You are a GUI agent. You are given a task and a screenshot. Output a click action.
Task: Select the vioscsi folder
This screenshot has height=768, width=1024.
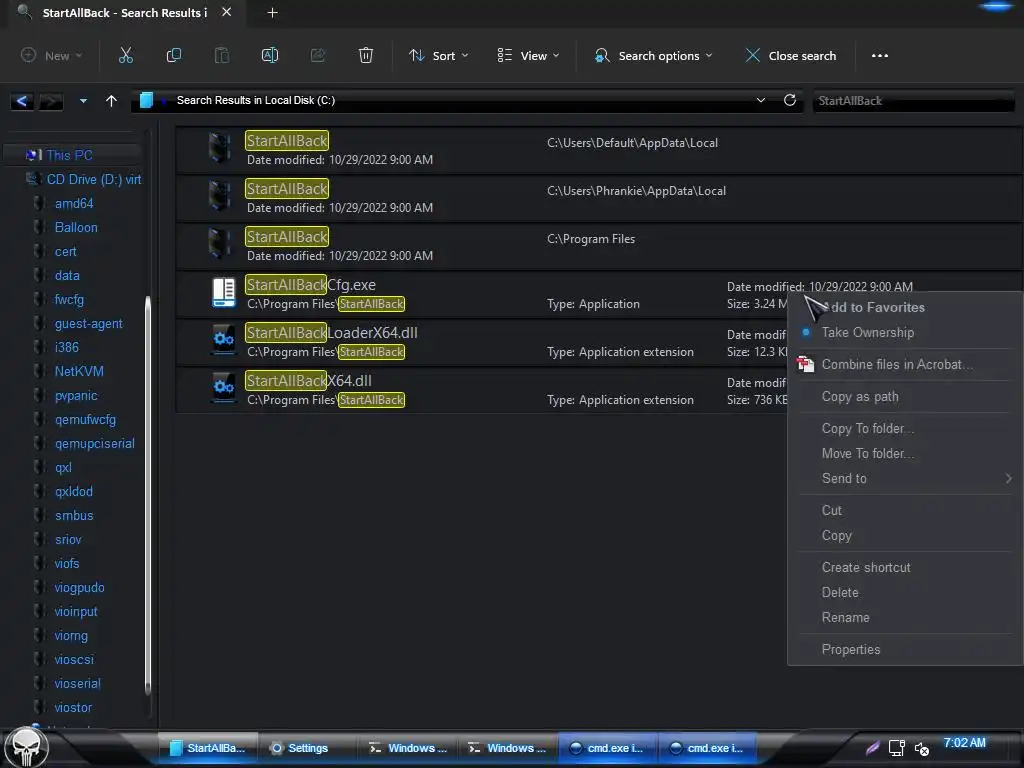74,660
